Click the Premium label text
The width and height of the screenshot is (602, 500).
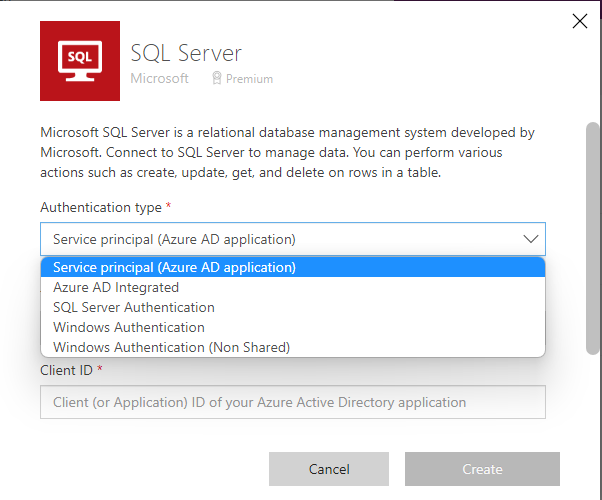coord(249,79)
